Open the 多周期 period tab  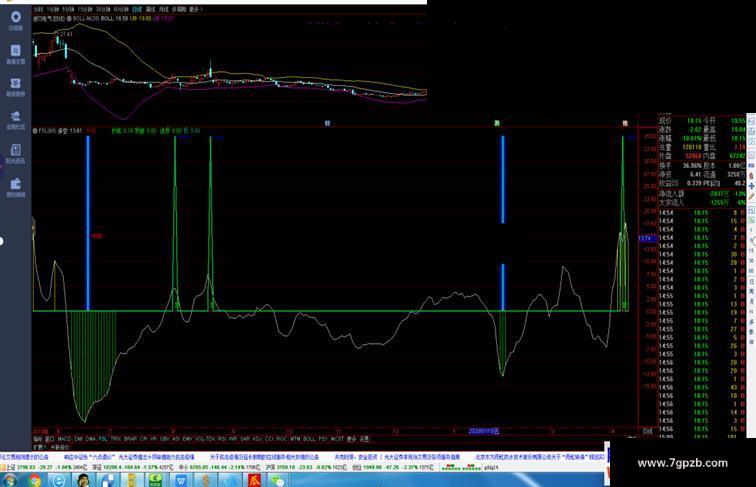point(179,9)
